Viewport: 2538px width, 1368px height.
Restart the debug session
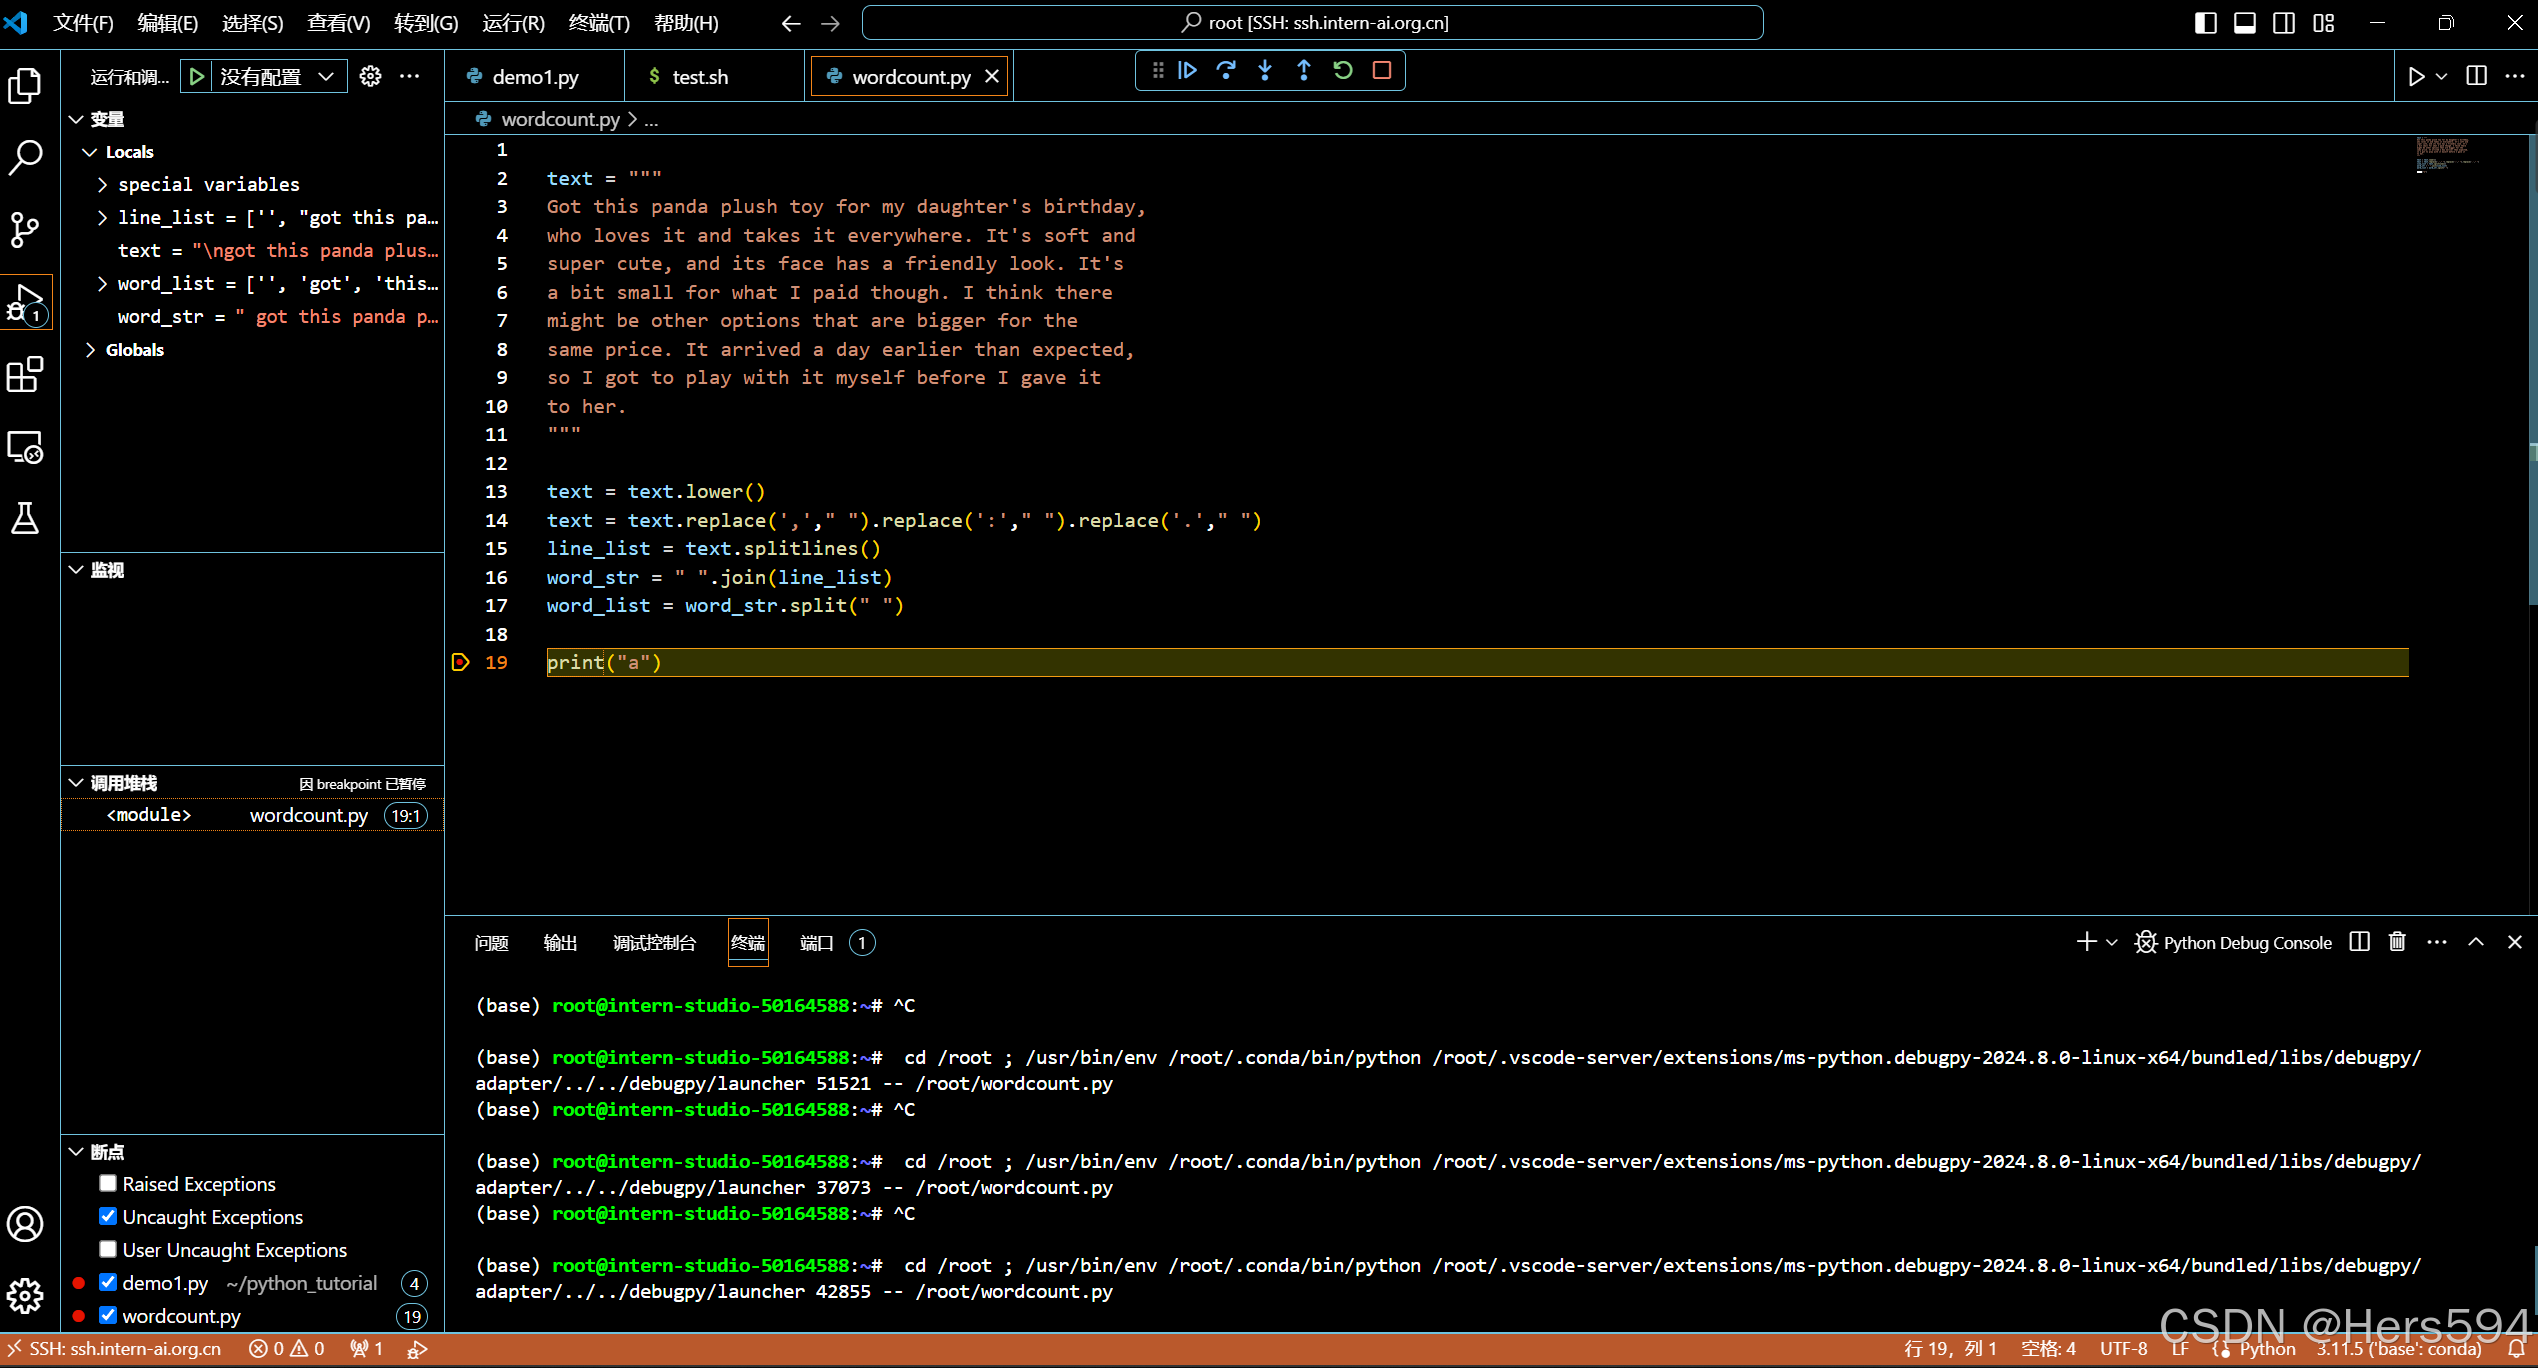1343,70
